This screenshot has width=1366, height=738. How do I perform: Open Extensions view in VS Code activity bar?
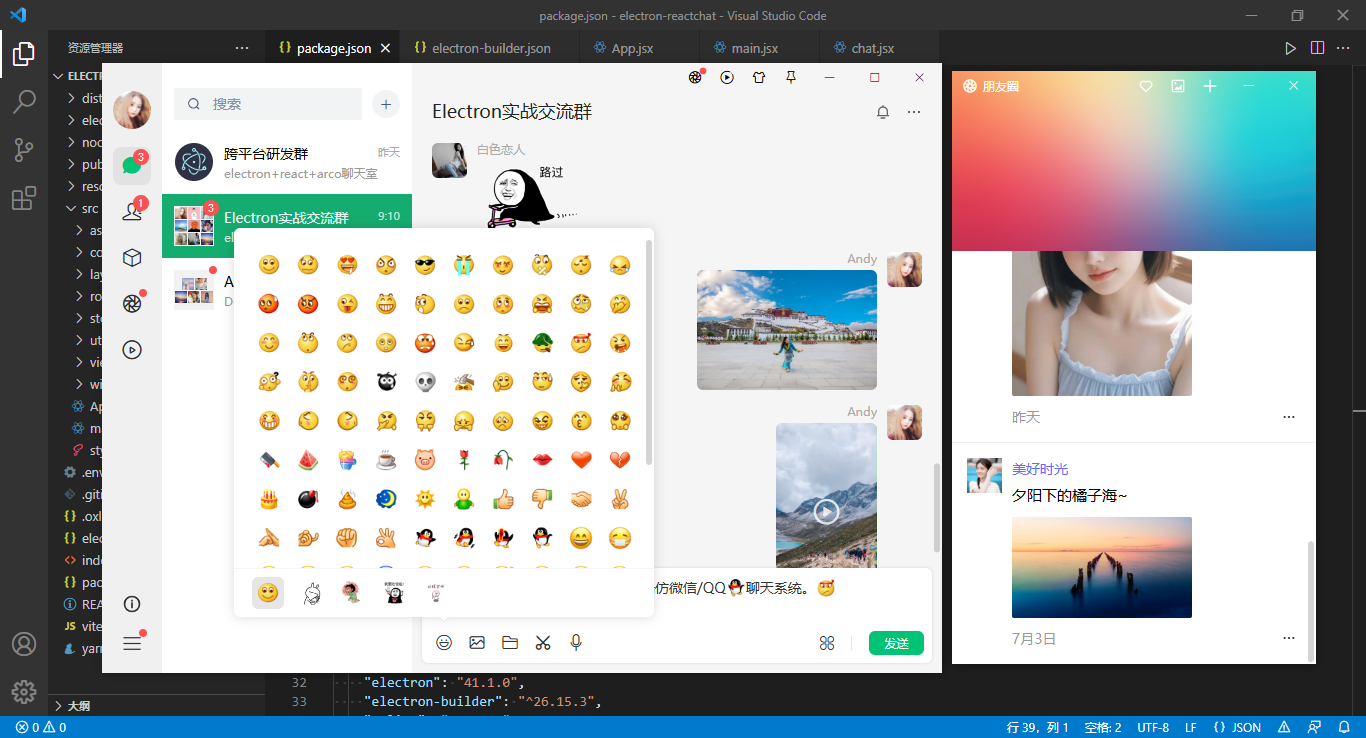[x=24, y=198]
